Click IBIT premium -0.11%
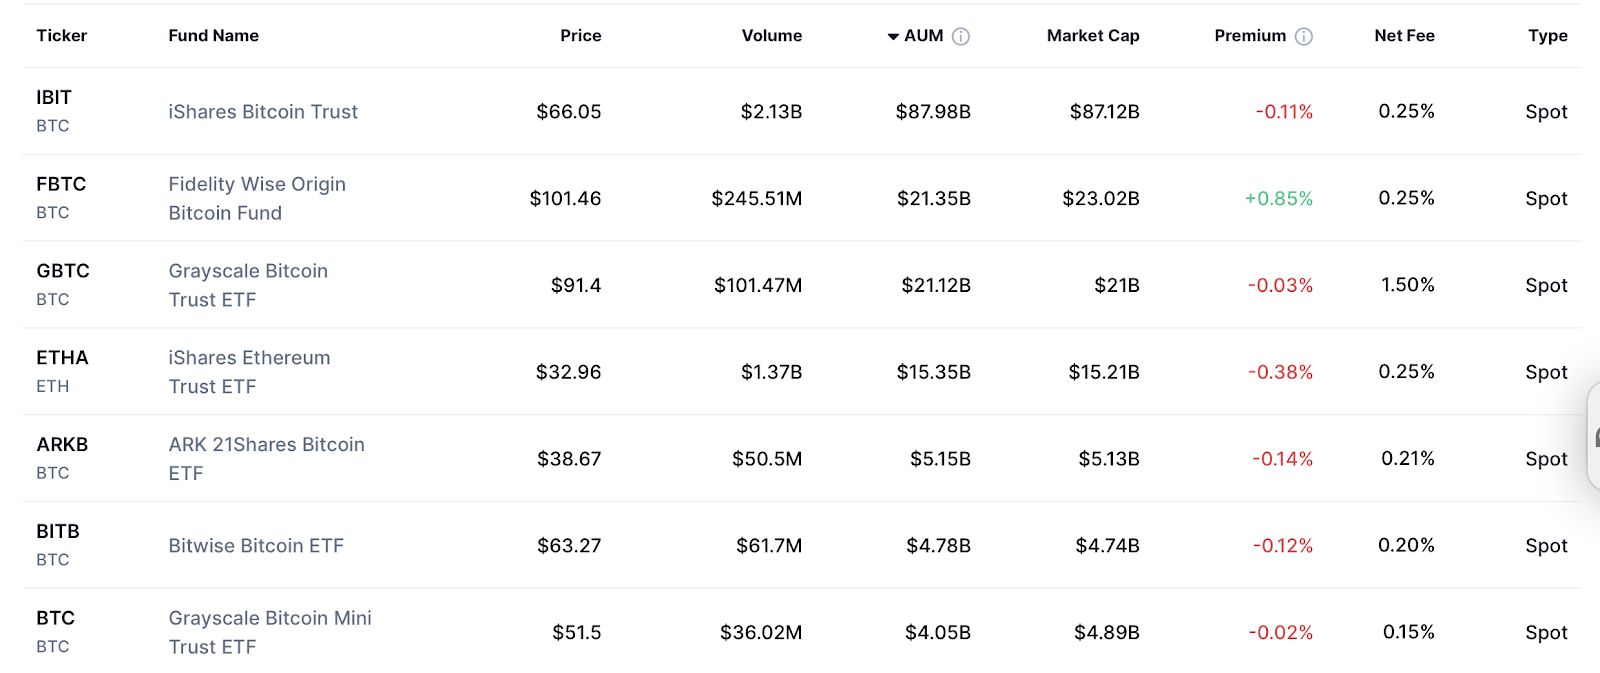Screen dimensions: 1600x673 point(1284,112)
